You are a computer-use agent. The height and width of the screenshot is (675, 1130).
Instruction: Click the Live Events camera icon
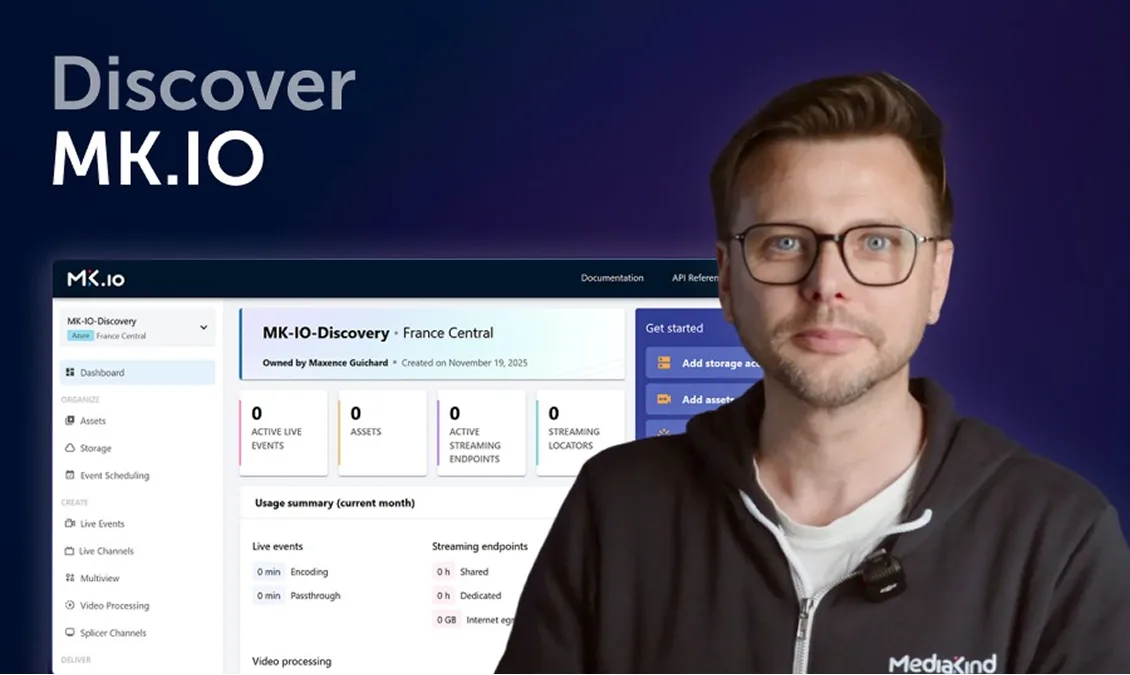point(70,524)
